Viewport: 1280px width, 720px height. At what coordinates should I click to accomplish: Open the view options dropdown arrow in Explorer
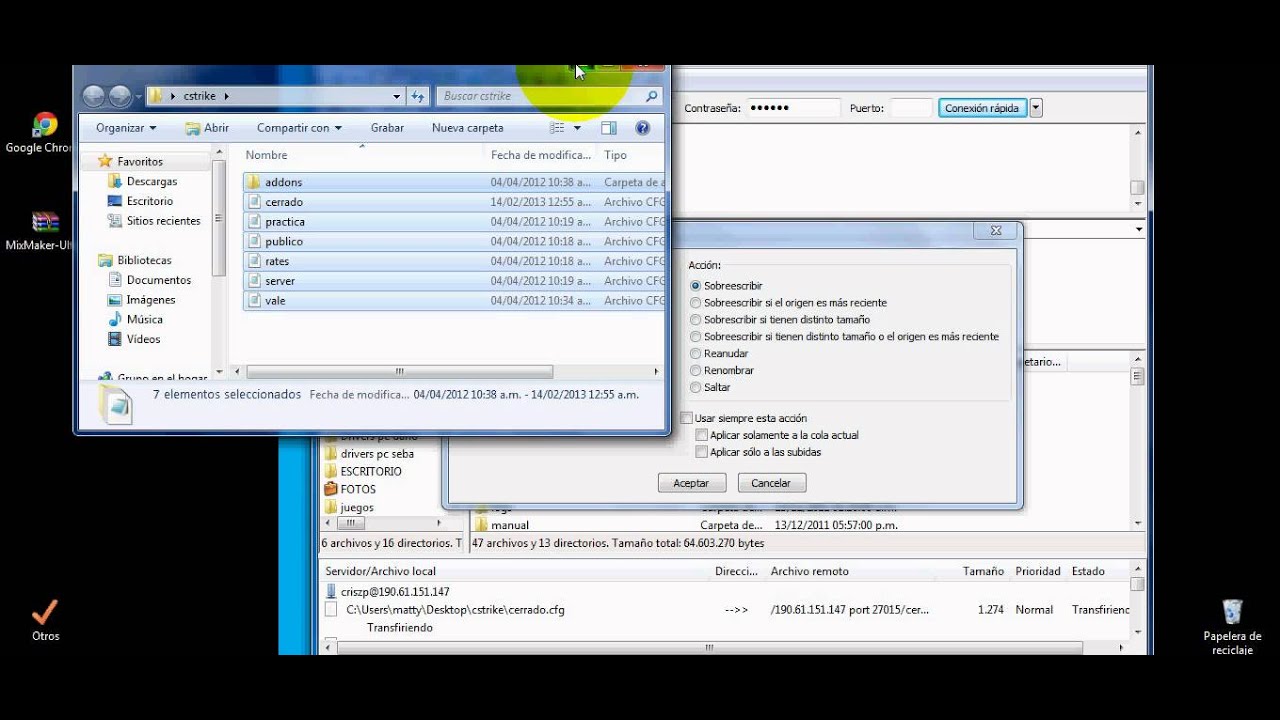click(577, 128)
